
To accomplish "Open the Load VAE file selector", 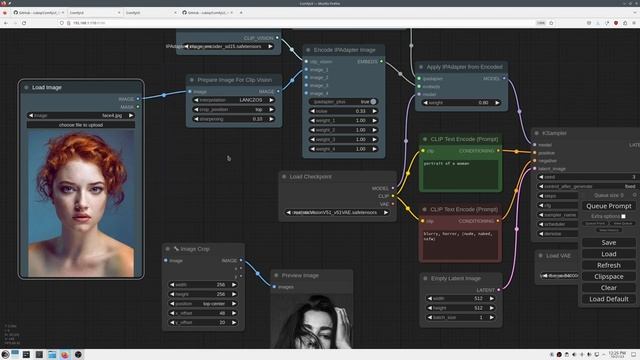I will tap(559, 276).
